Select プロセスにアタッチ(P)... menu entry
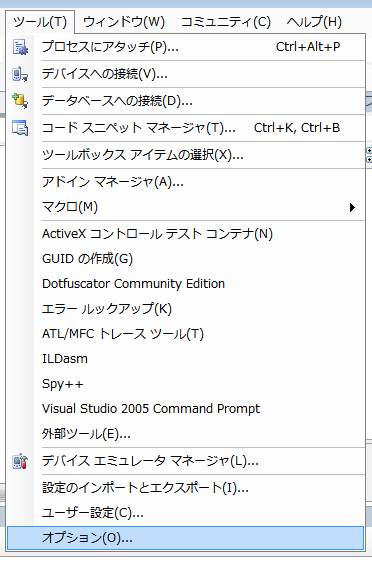This screenshot has height=564, width=372. coord(186,47)
